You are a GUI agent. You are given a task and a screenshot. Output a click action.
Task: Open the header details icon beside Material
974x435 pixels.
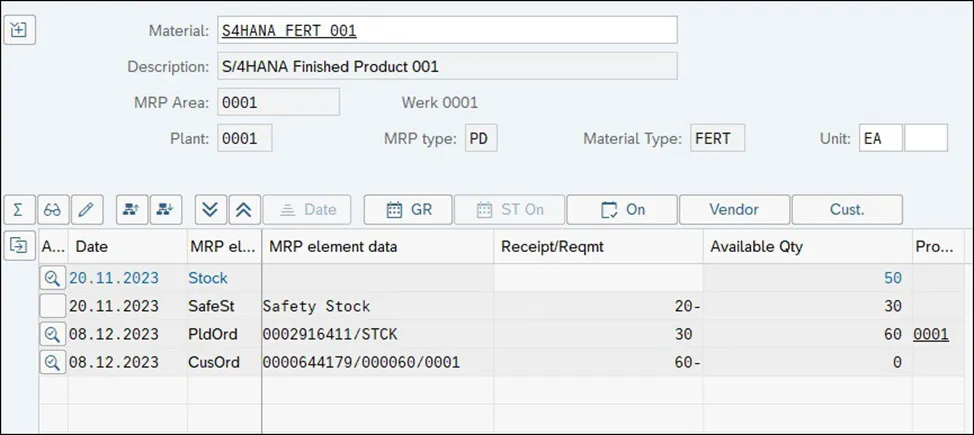(x=19, y=29)
